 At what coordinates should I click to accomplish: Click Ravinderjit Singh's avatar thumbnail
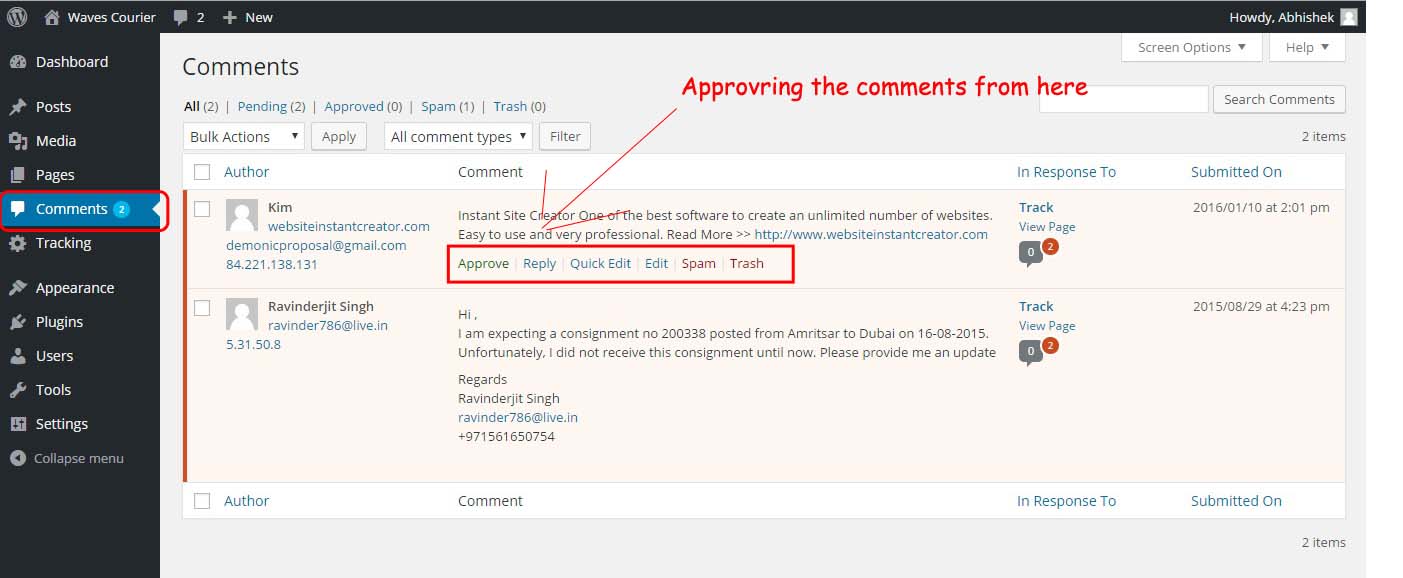pyautogui.click(x=242, y=314)
